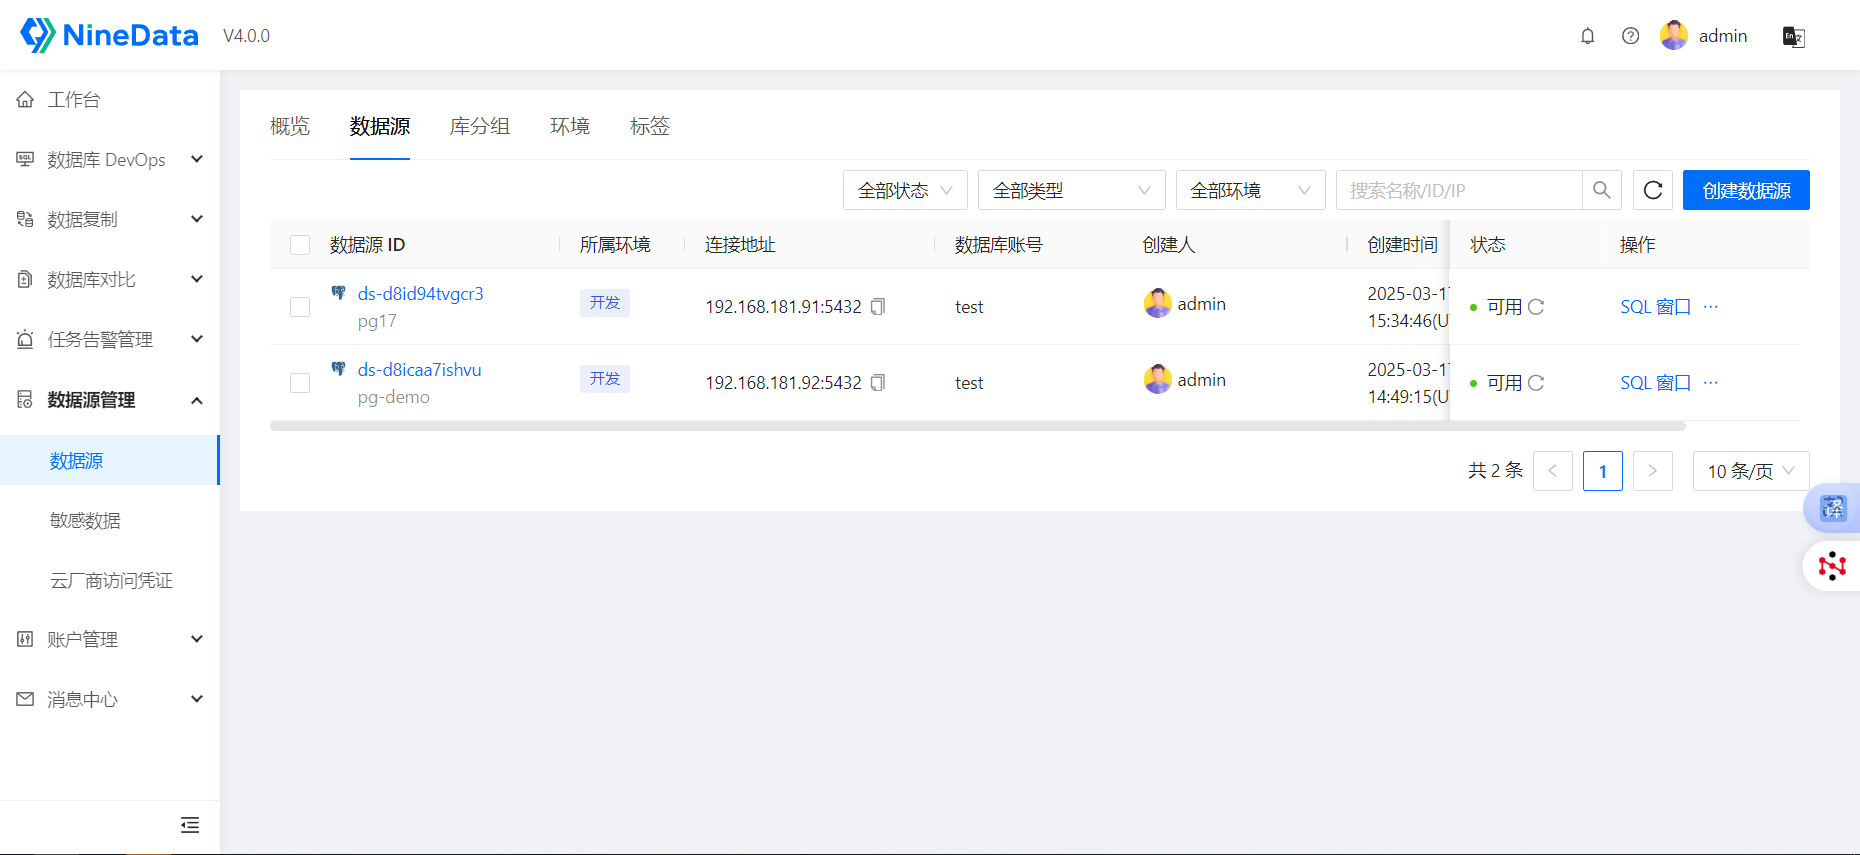Click the 消息中心 mail icon
The width and height of the screenshot is (1860, 855).
tap(25, 699)
